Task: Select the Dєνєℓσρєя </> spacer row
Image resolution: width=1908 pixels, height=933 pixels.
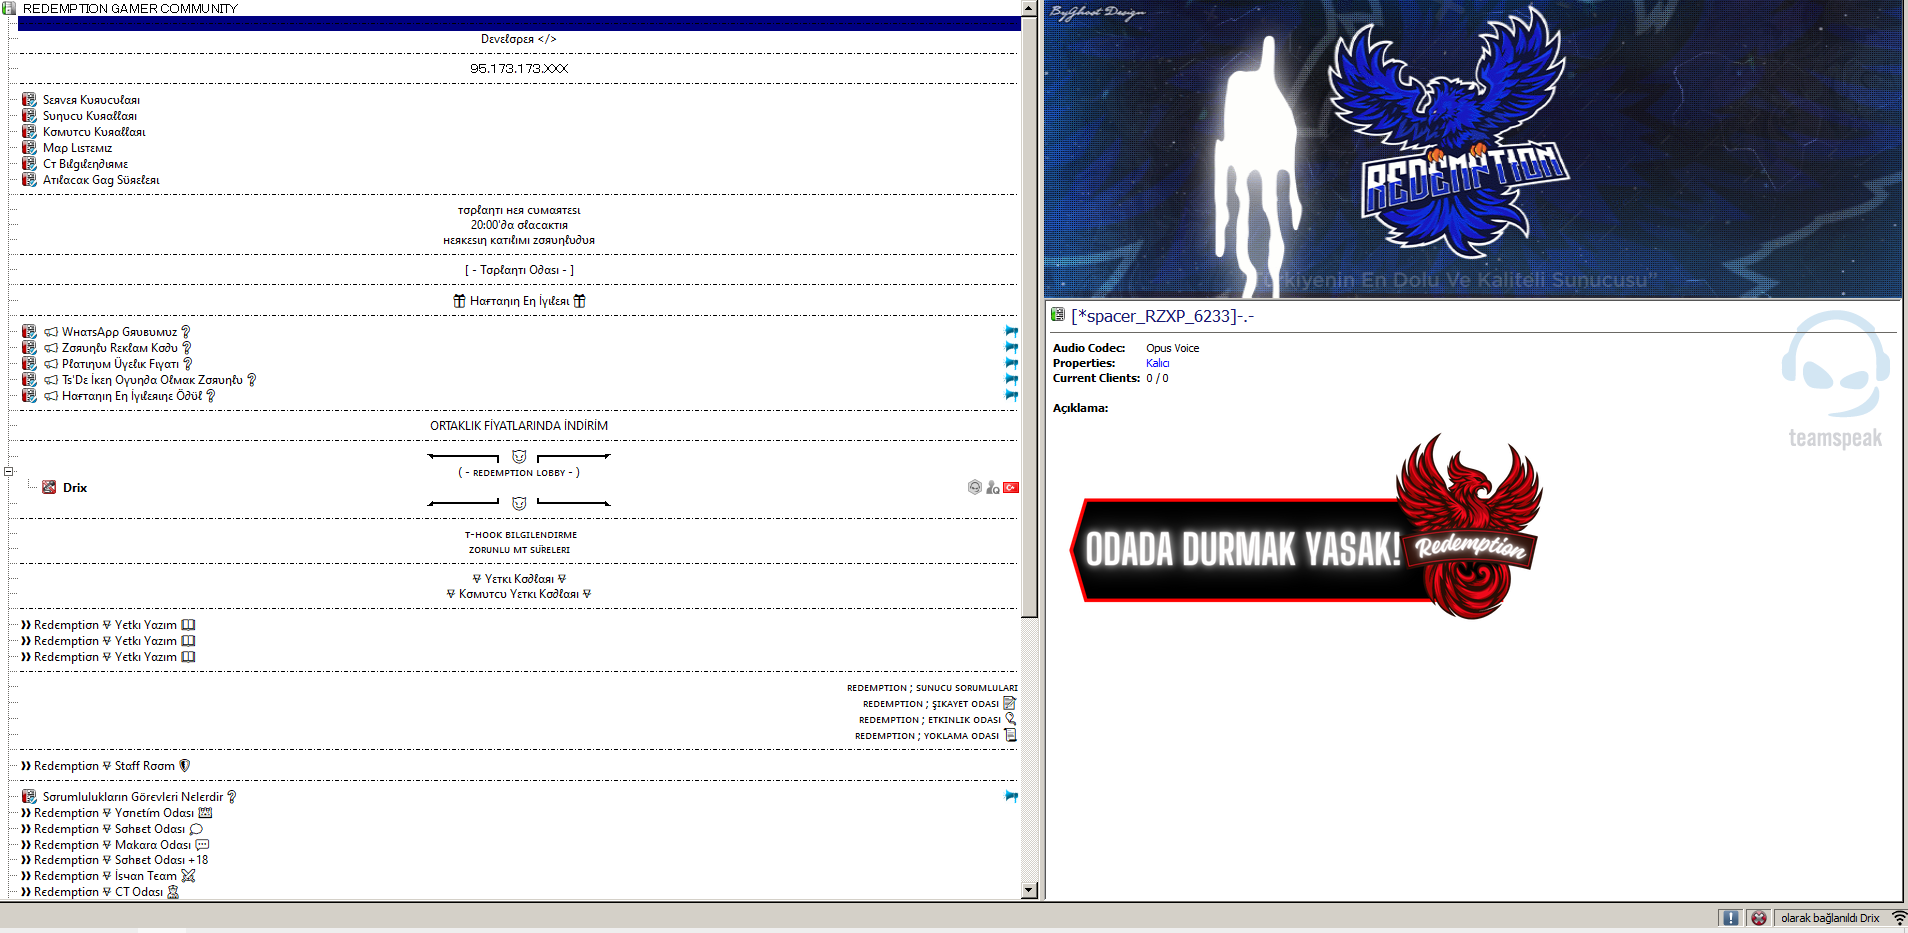Action: pyautogui.click(x=519, y=39)
